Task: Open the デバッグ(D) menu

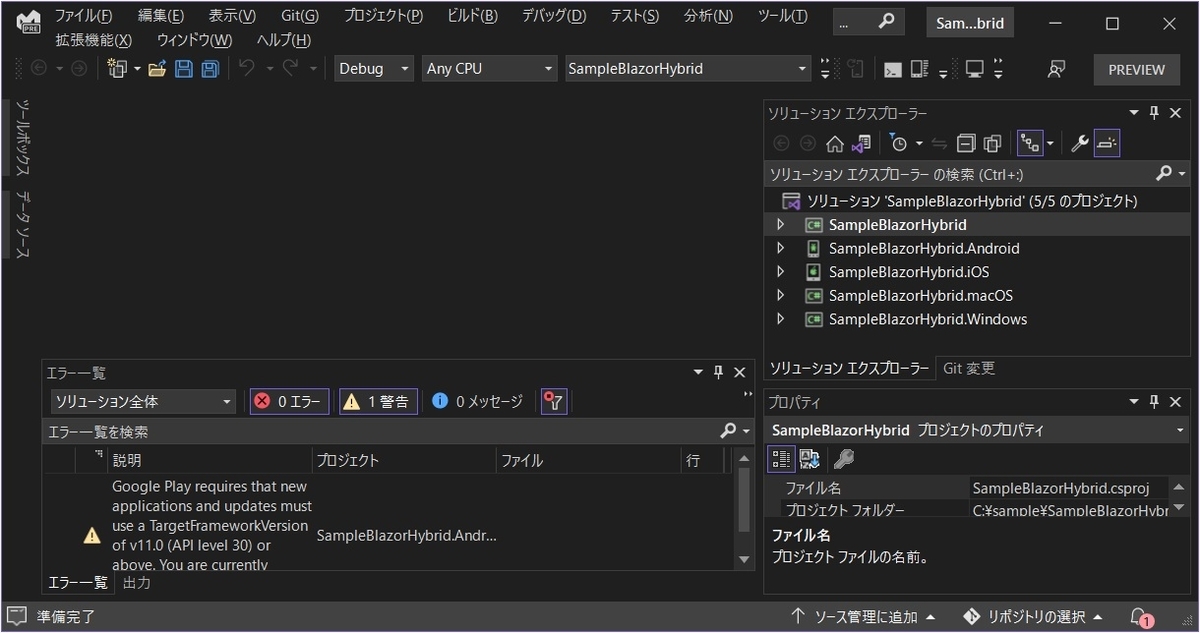Action: 554,16
